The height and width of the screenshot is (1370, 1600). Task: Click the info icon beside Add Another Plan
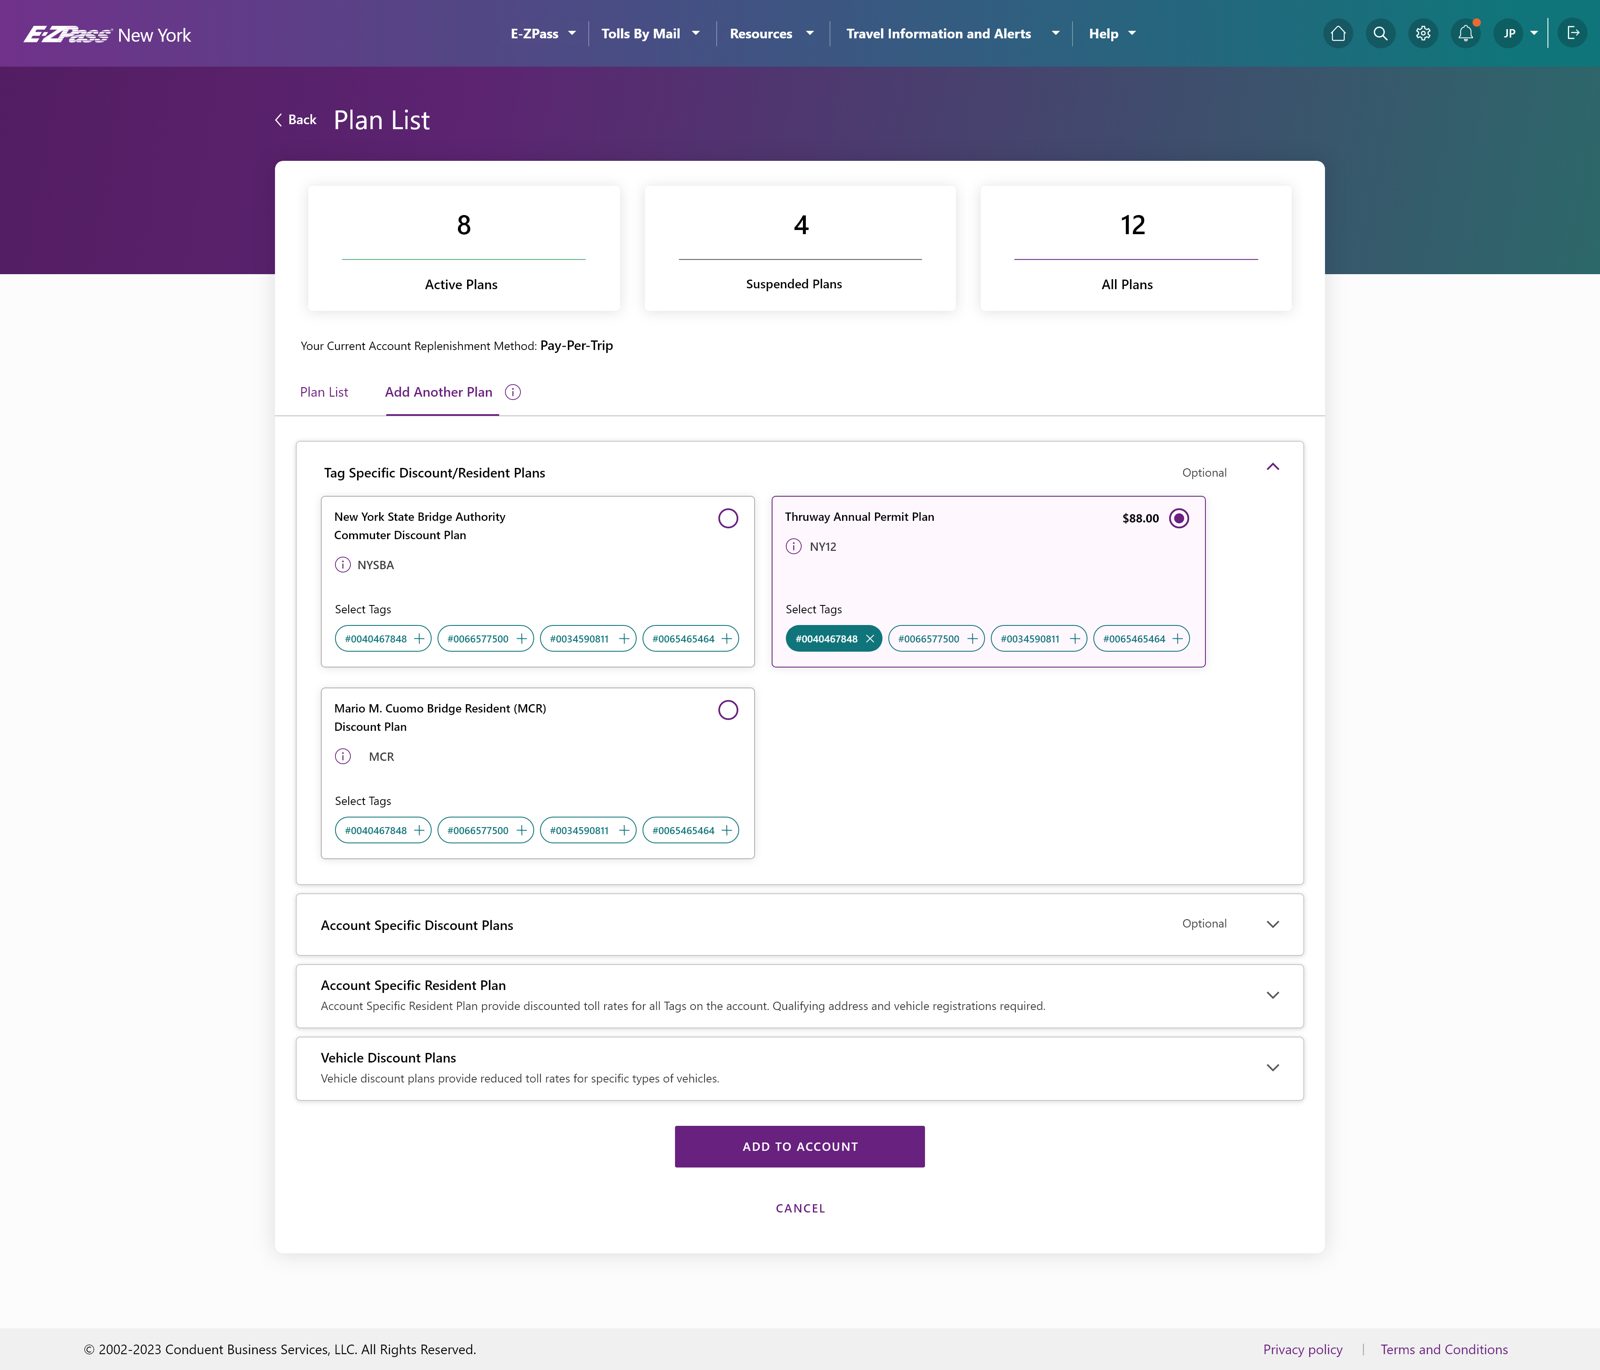click(513, 392)
